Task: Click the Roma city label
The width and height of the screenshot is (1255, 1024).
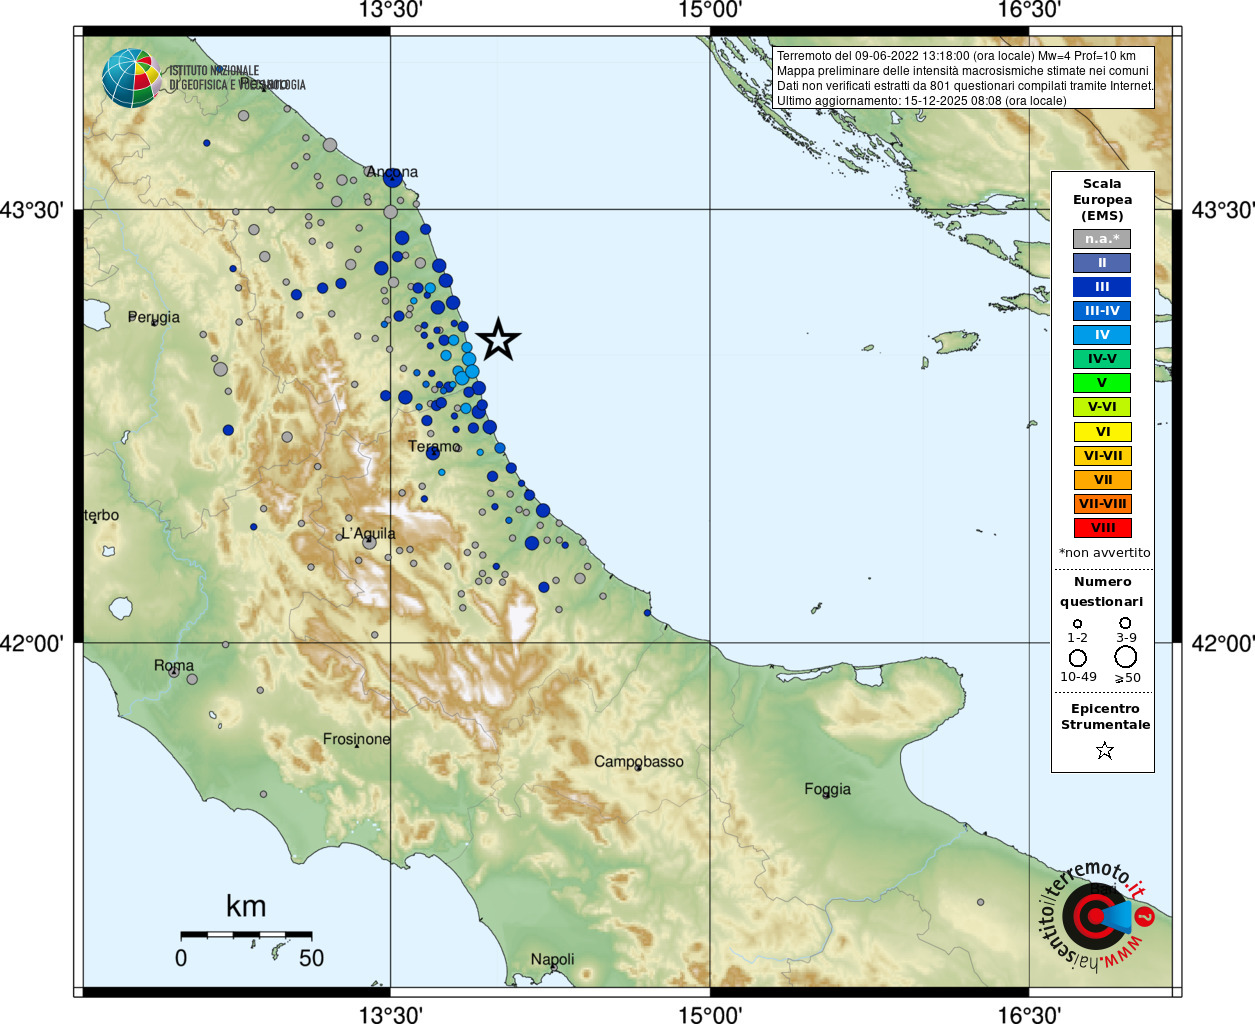Action: pos(174,665)
